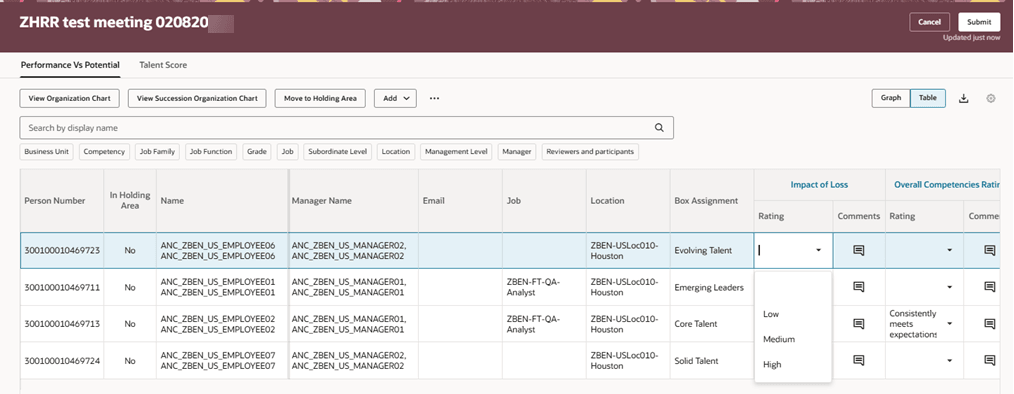Viewport: 1014px width, 394px height.
Task: Open the Competency filter chip
Action: pyautogui.click(x=105, y=151)
